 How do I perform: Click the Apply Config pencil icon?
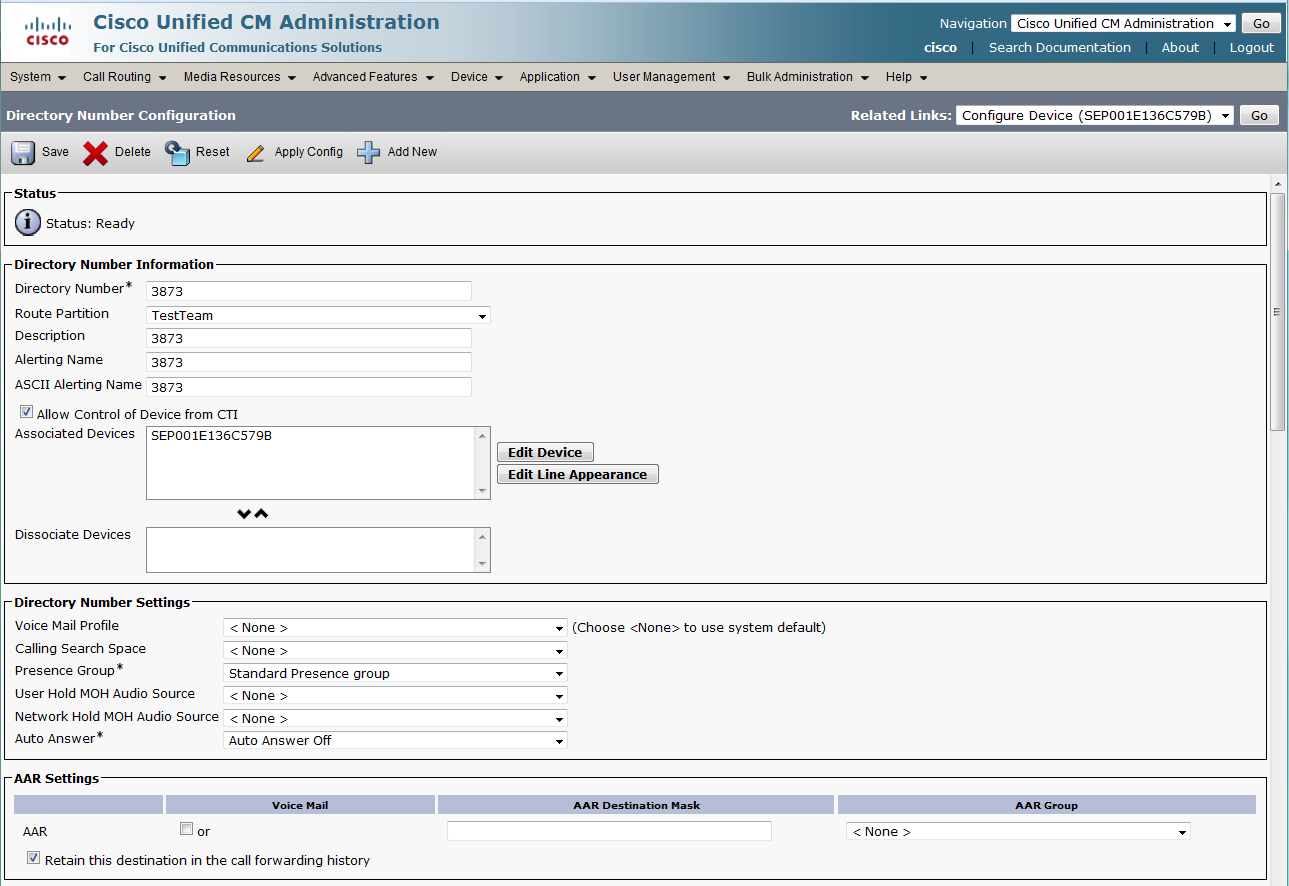coord(256,153)
